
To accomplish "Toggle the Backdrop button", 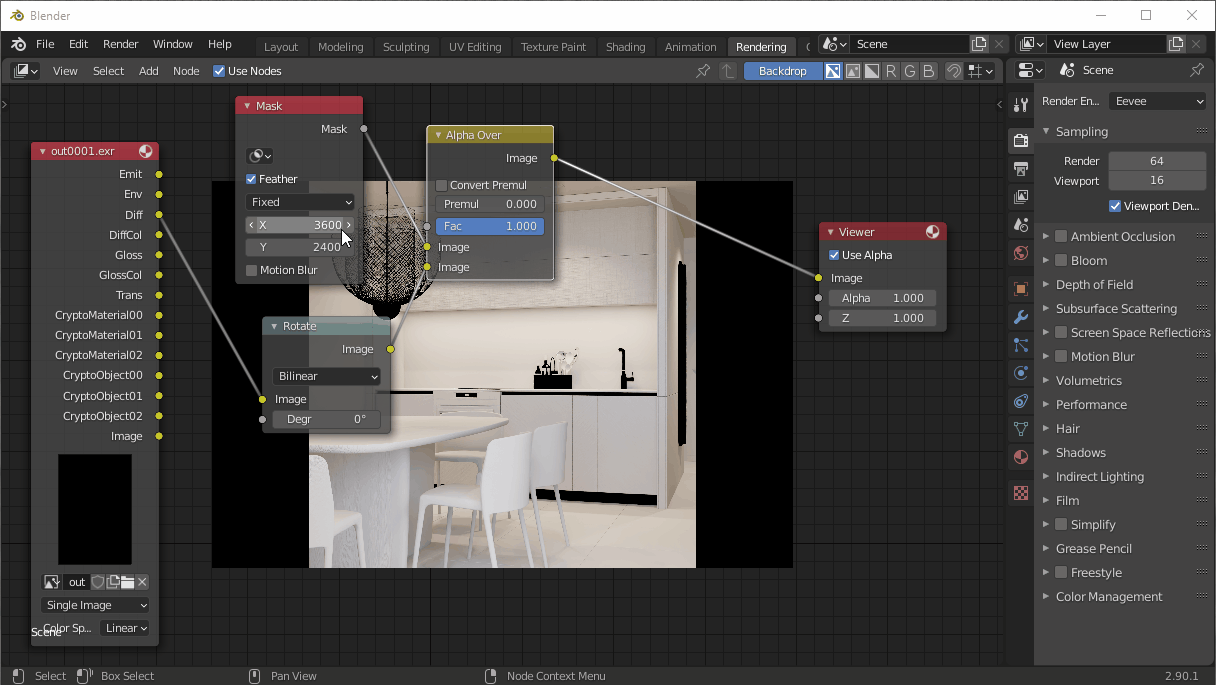I will [783, 71].
